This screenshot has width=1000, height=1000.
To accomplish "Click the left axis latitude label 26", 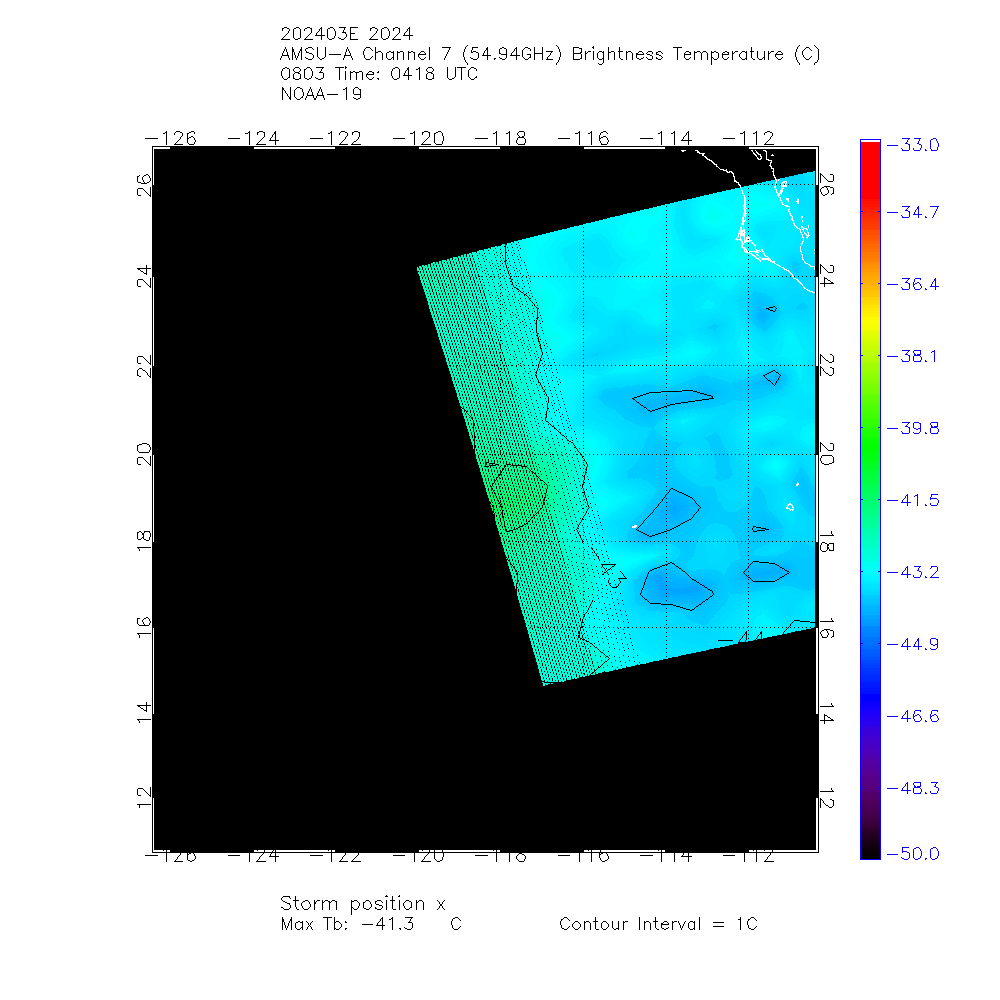I will 144,185.
